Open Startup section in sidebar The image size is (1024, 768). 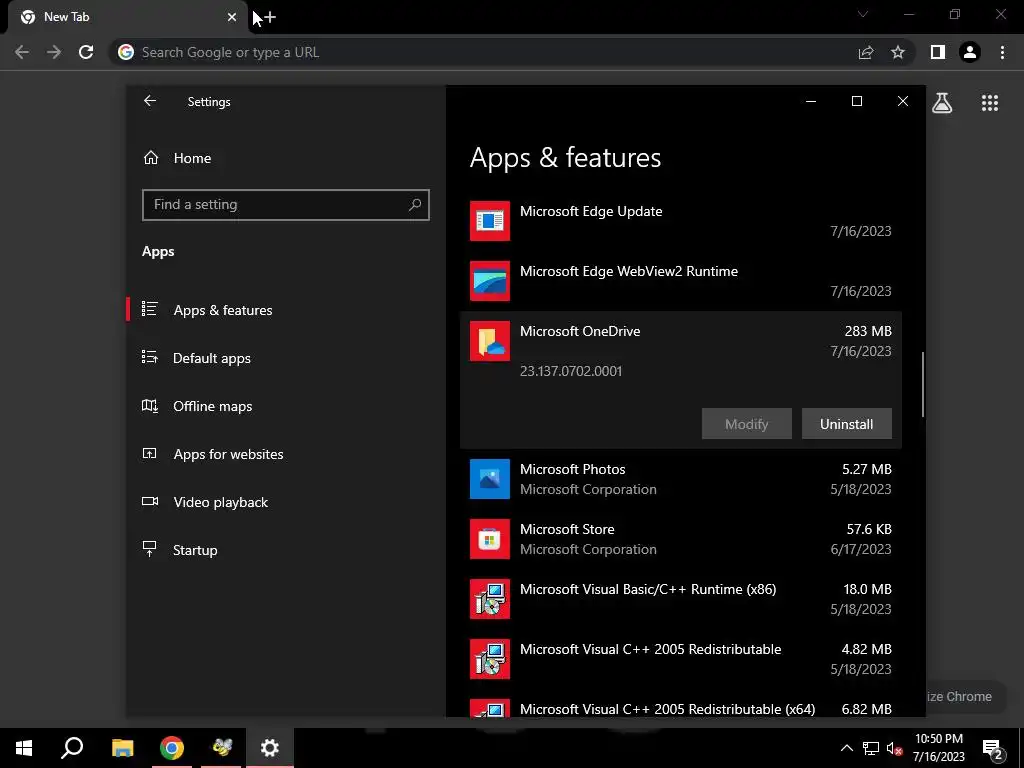[195, 550]
